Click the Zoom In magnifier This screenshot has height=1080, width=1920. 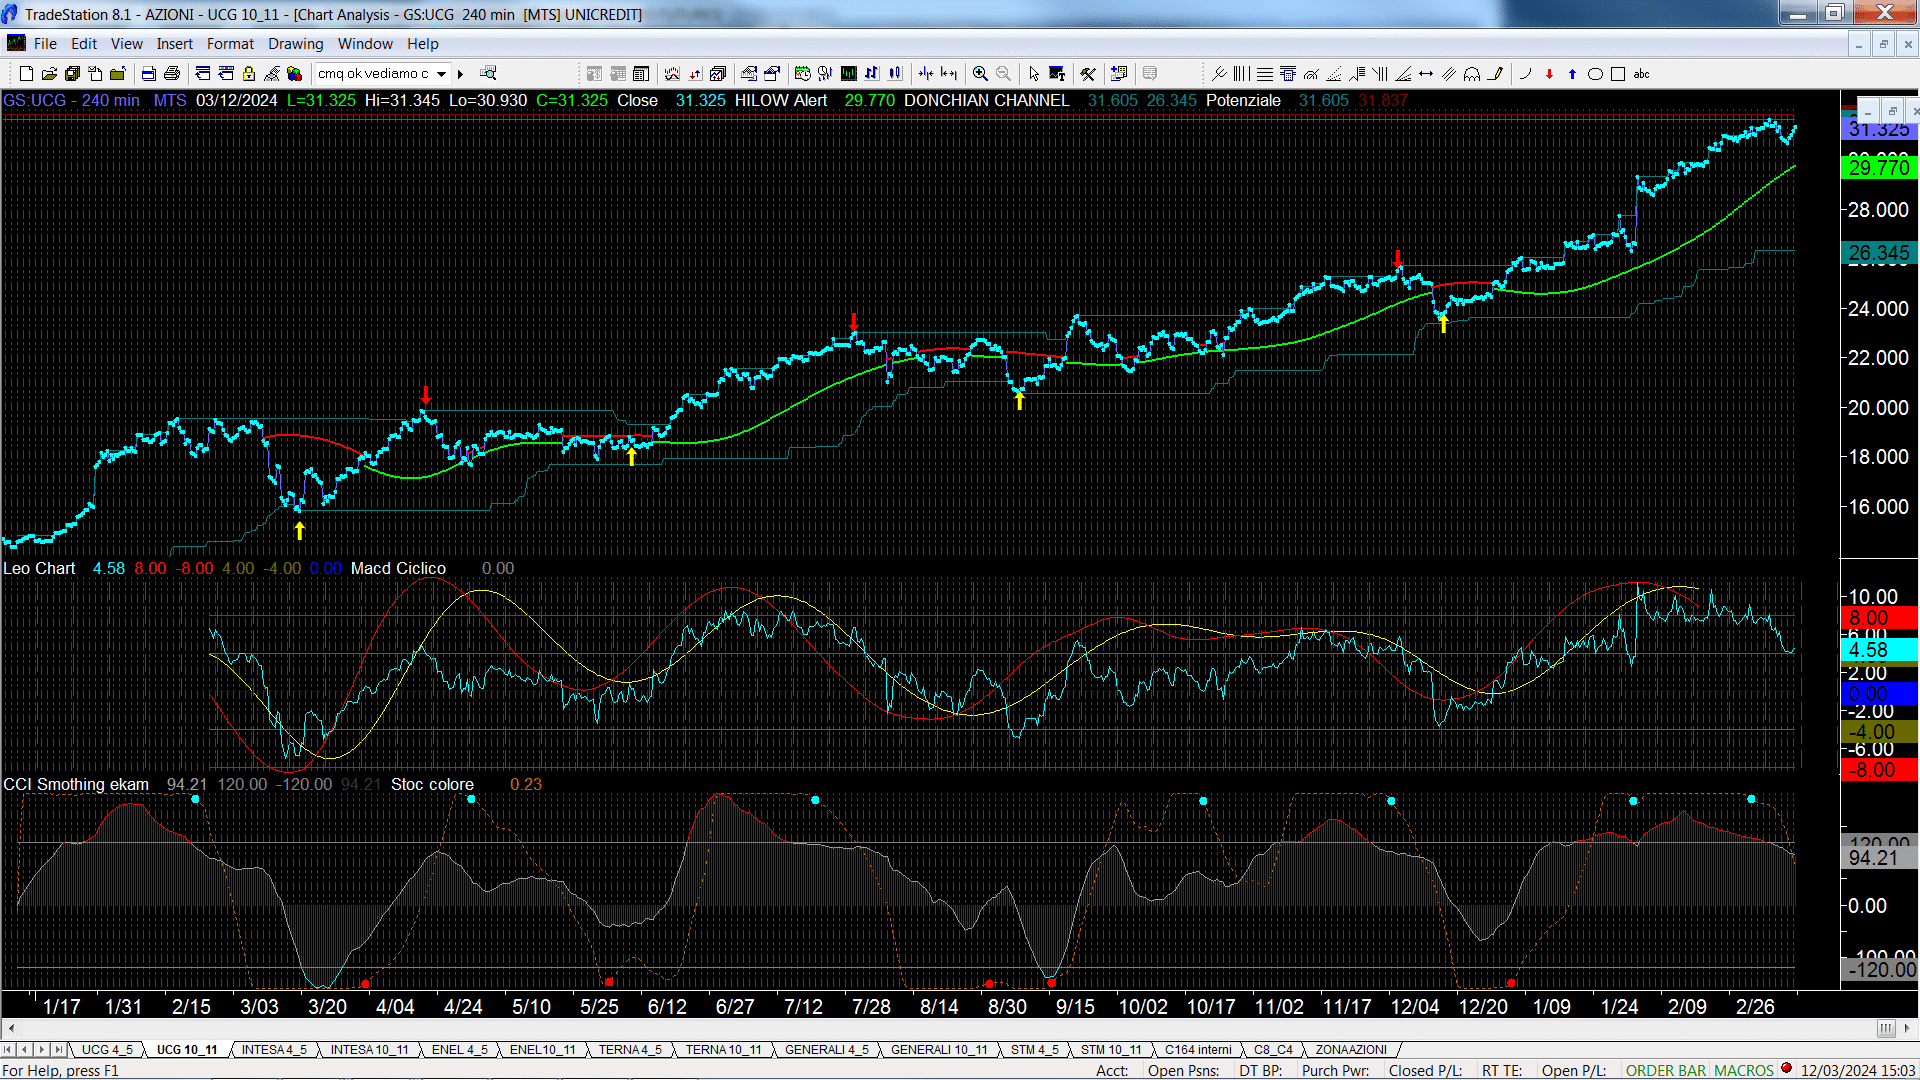tap(980, 73)
